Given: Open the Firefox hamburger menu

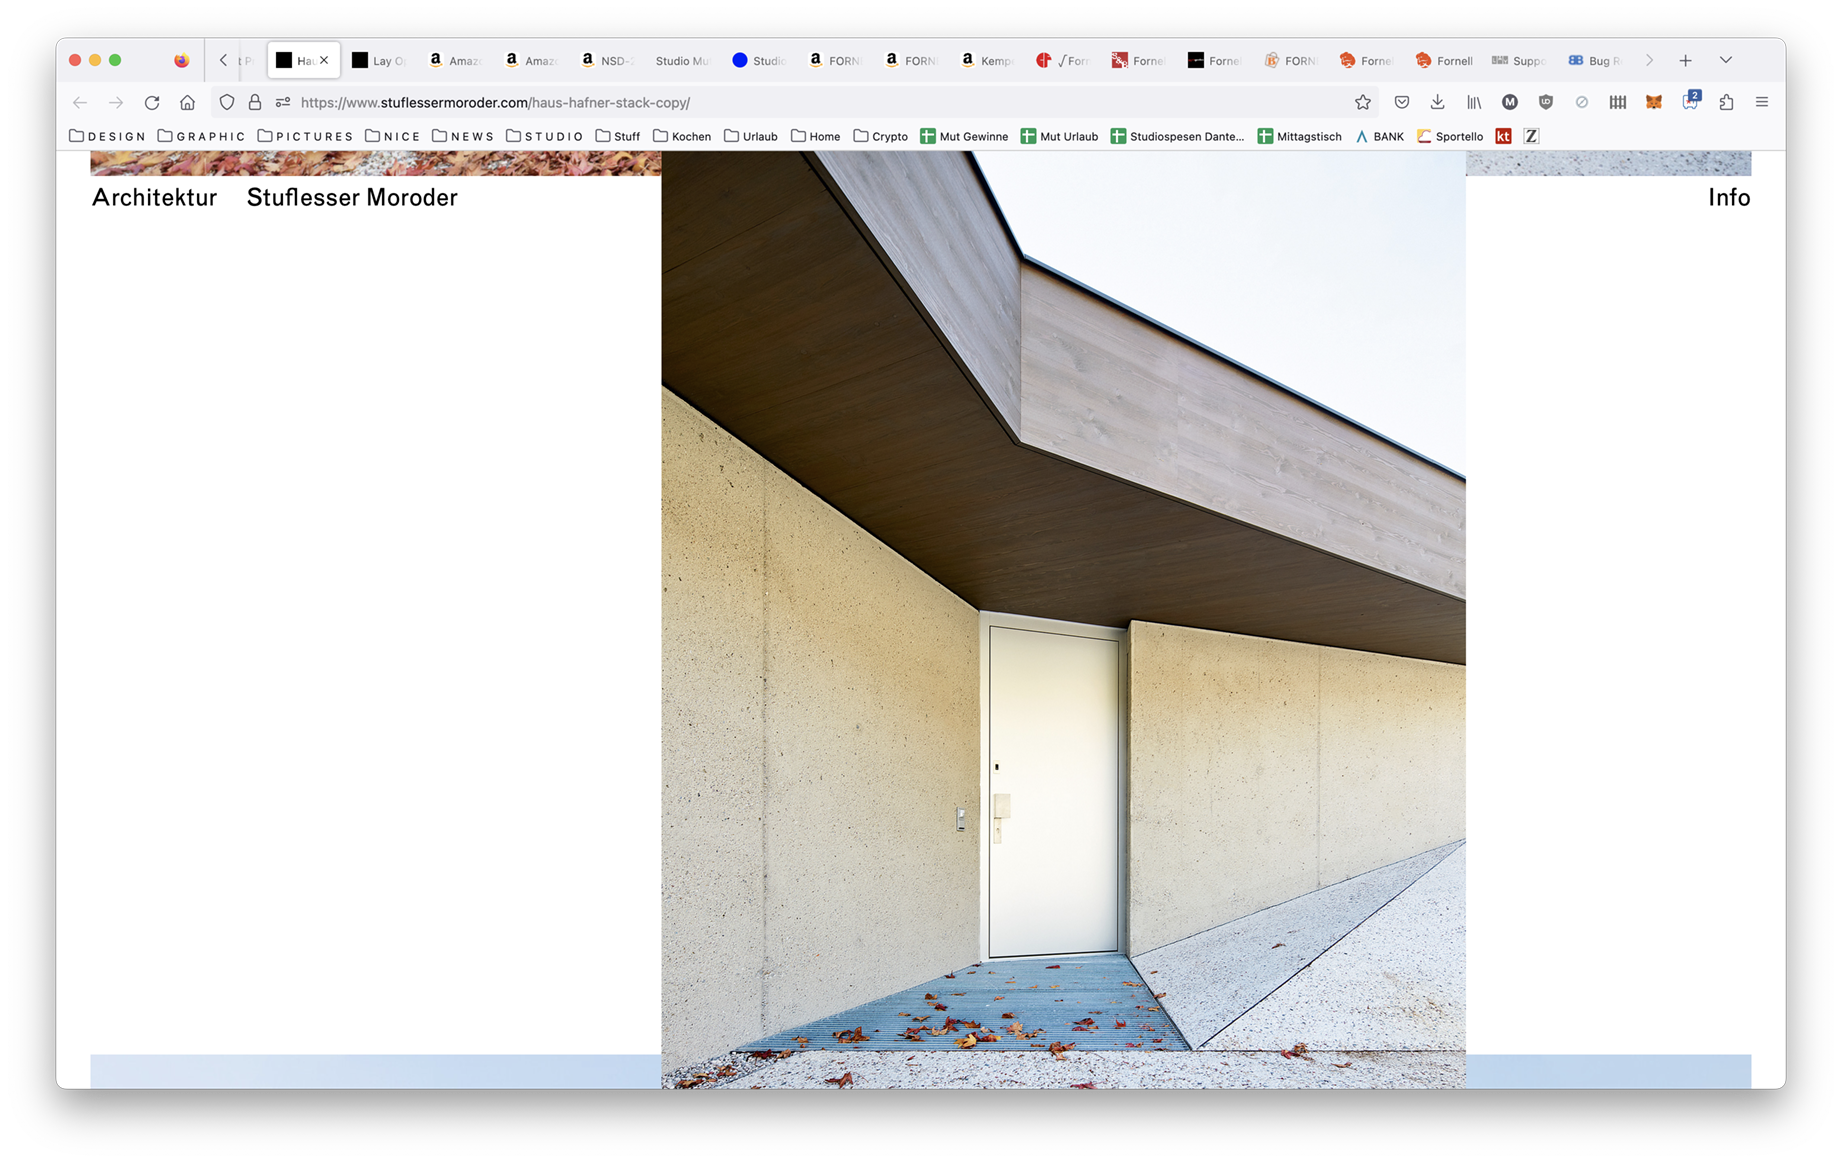Looking at the screenshot, I should 1762,101.
